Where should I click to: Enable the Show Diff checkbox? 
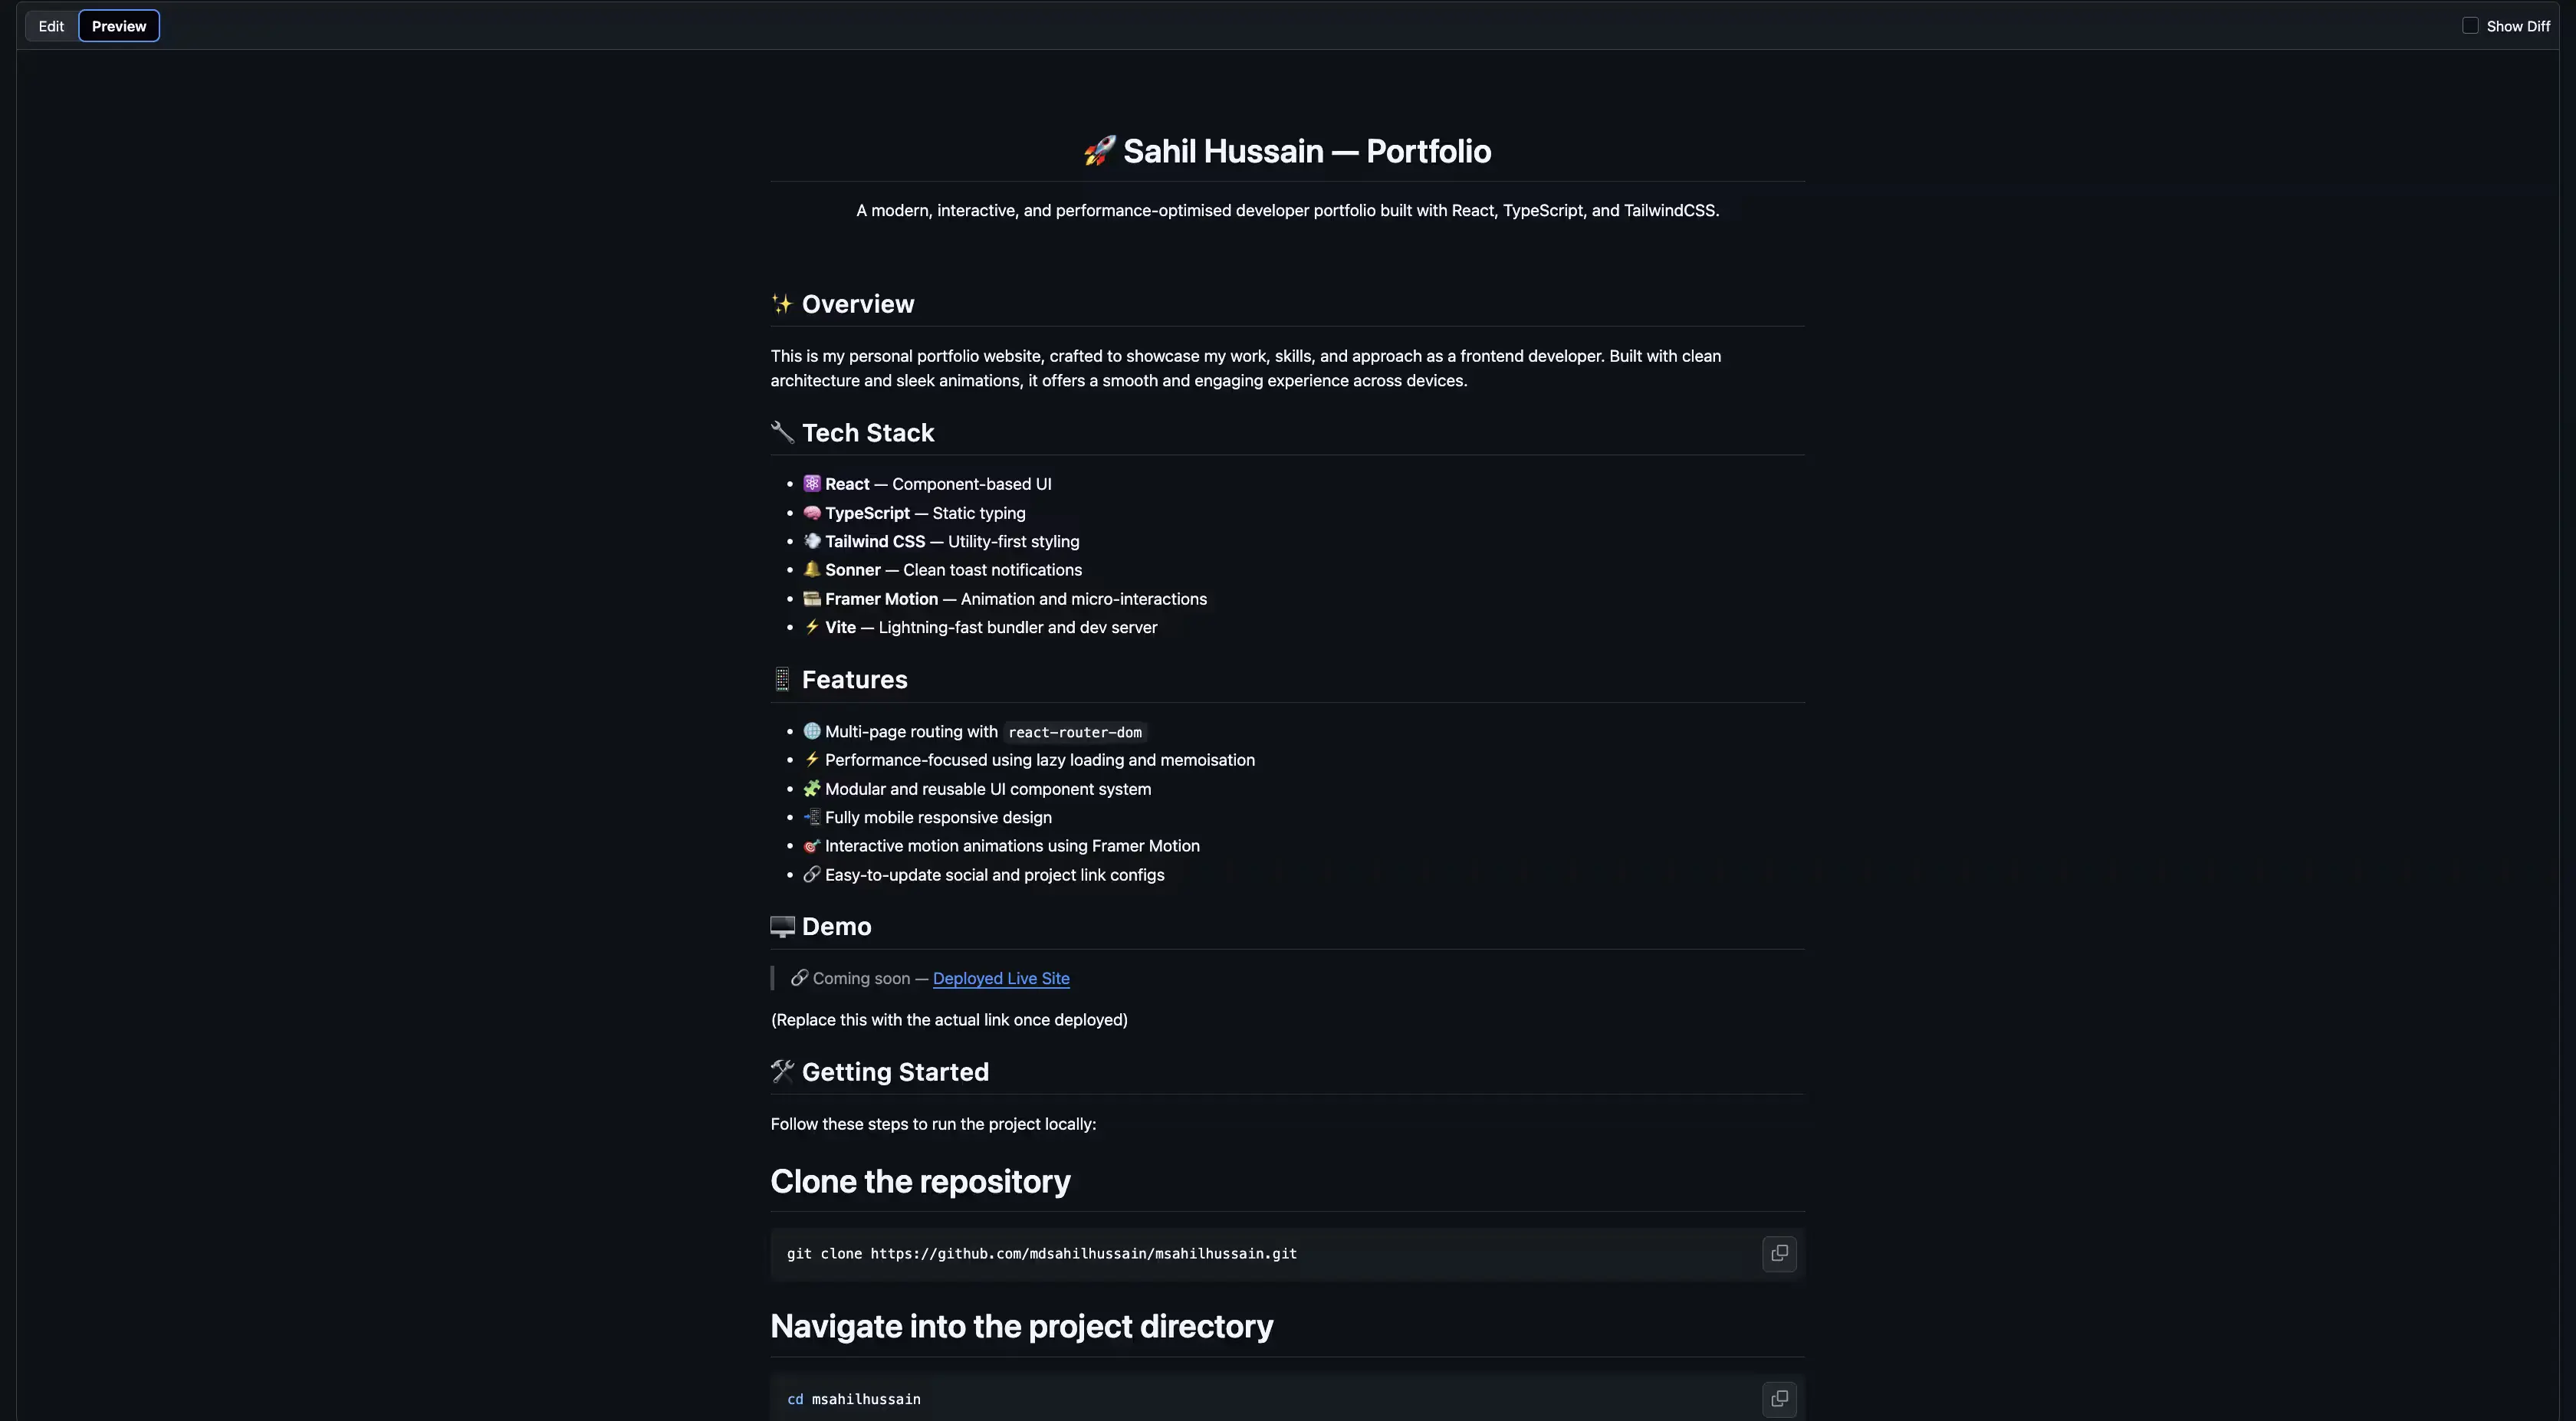click(2469, 26)
